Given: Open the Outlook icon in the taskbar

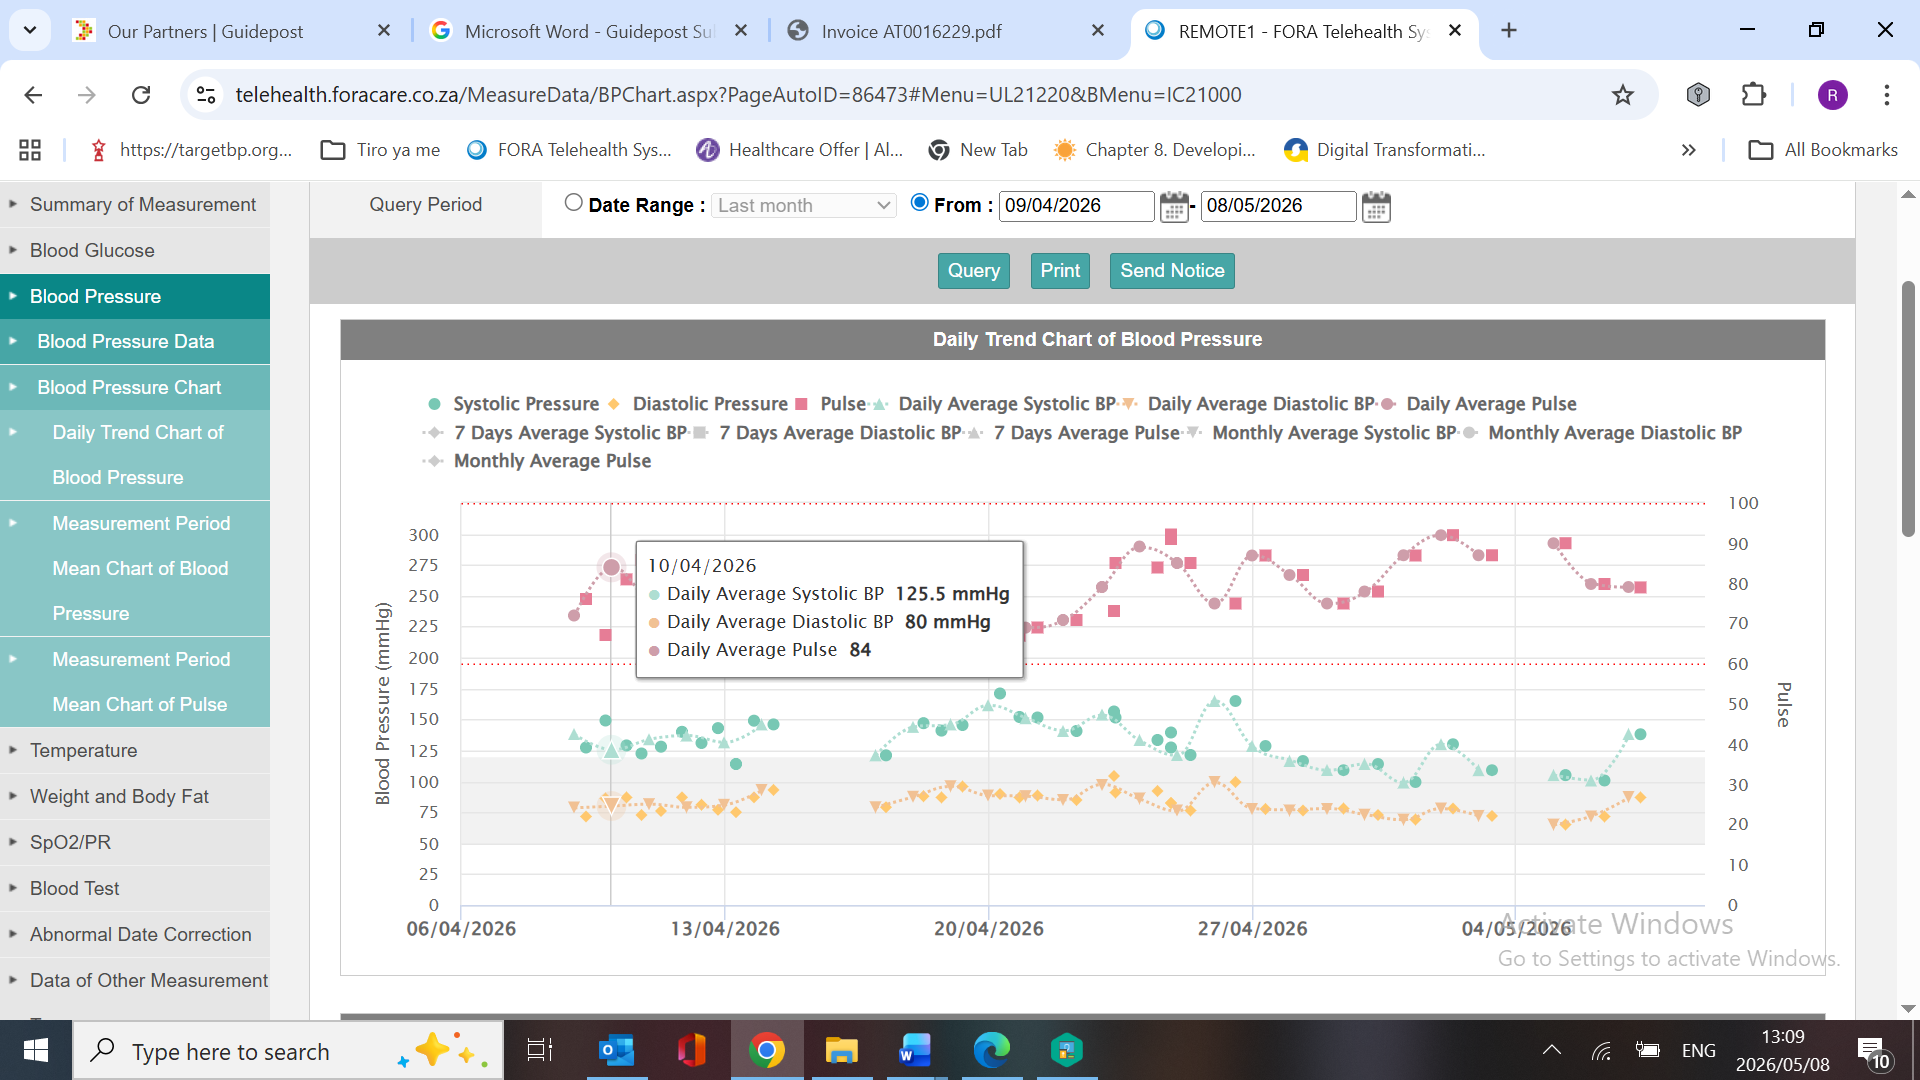Looking at the screenshot, I should 616,1051.
